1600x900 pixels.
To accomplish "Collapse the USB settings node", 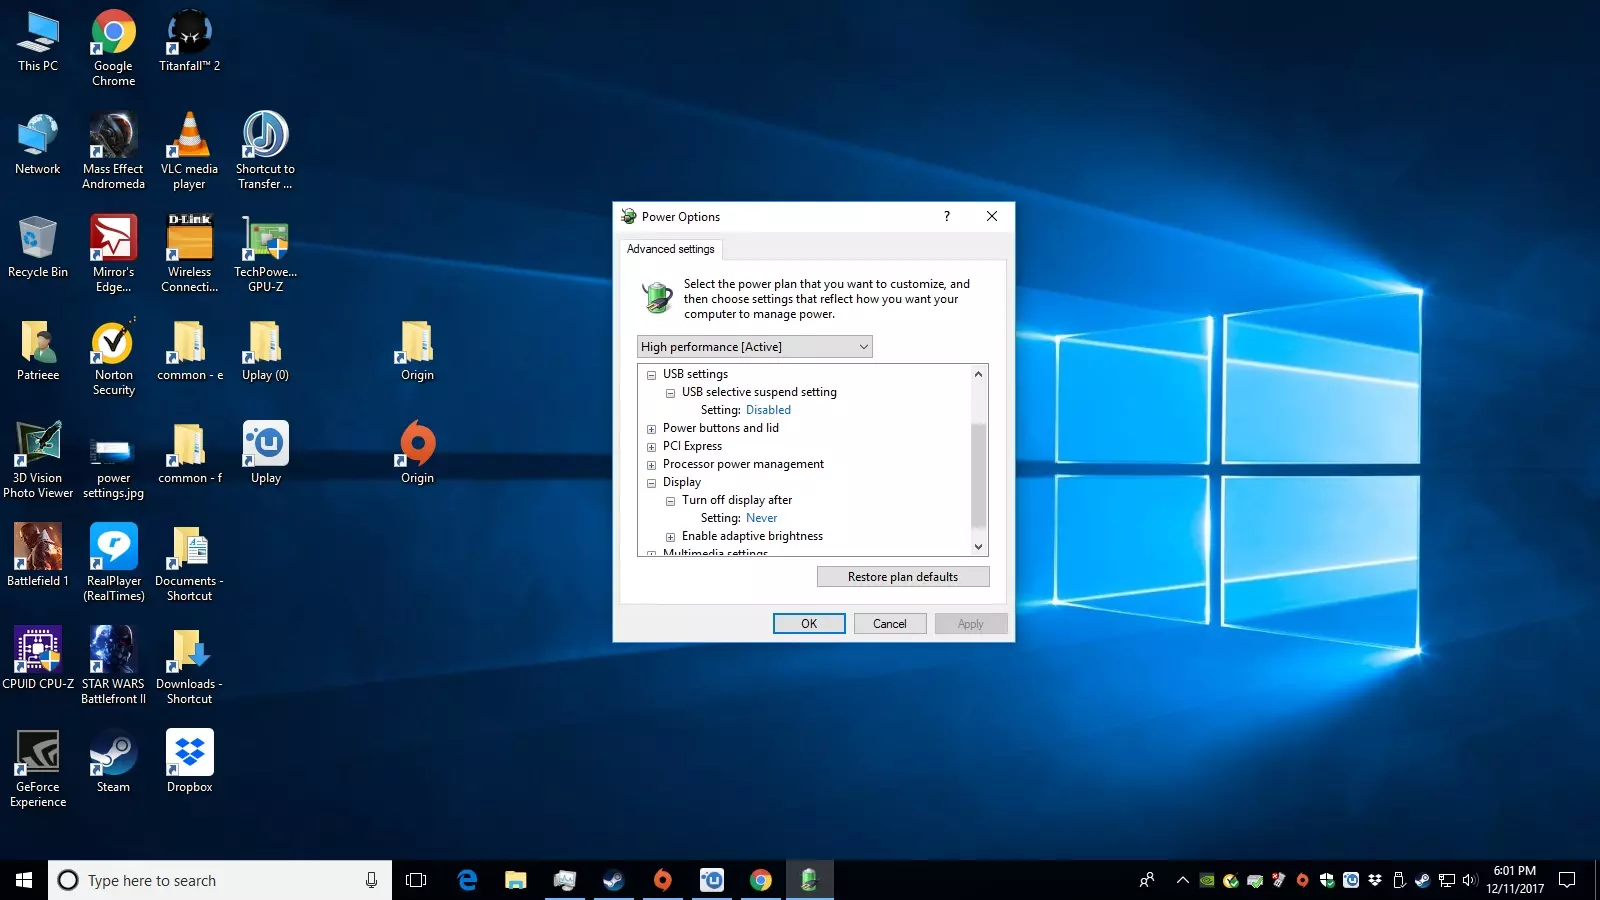I will [652, 375].
